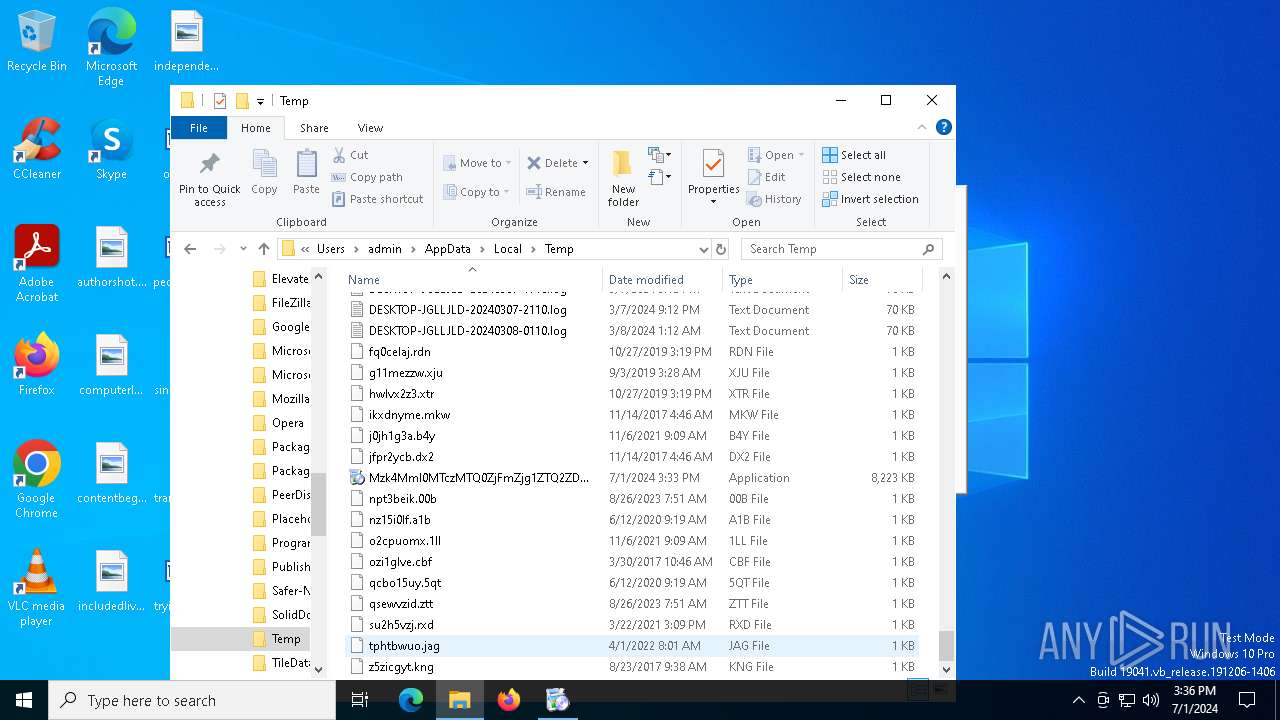Refresh the Temp folder view
The height and width of the screenshot is (720, 1280).
[x=721, y=249]
